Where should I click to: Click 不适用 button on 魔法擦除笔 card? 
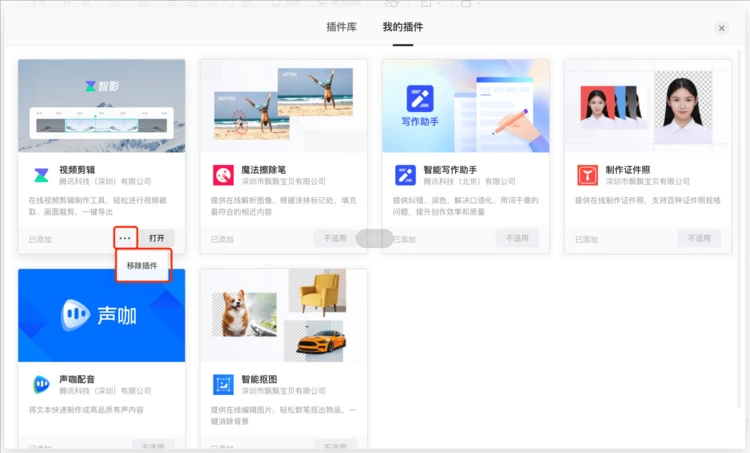[x=334, y=239]
